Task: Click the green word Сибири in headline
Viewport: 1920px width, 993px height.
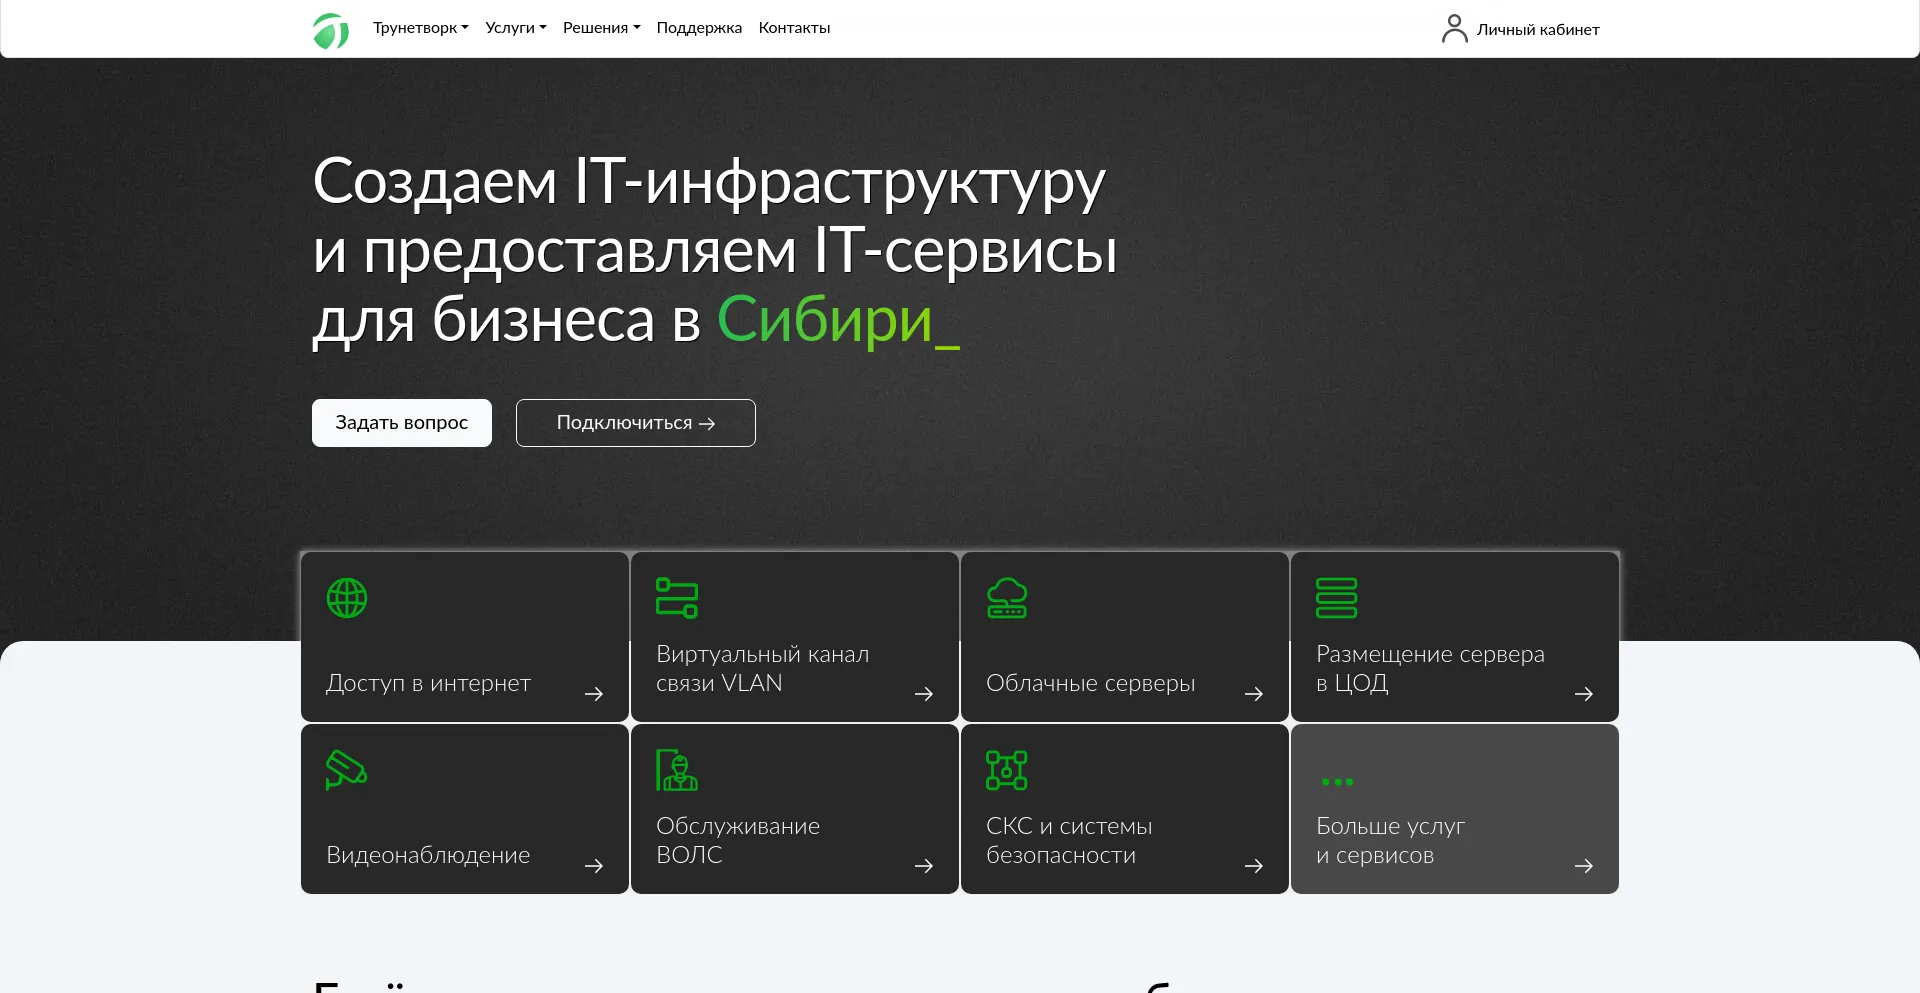Action: (x=825, y=320)
